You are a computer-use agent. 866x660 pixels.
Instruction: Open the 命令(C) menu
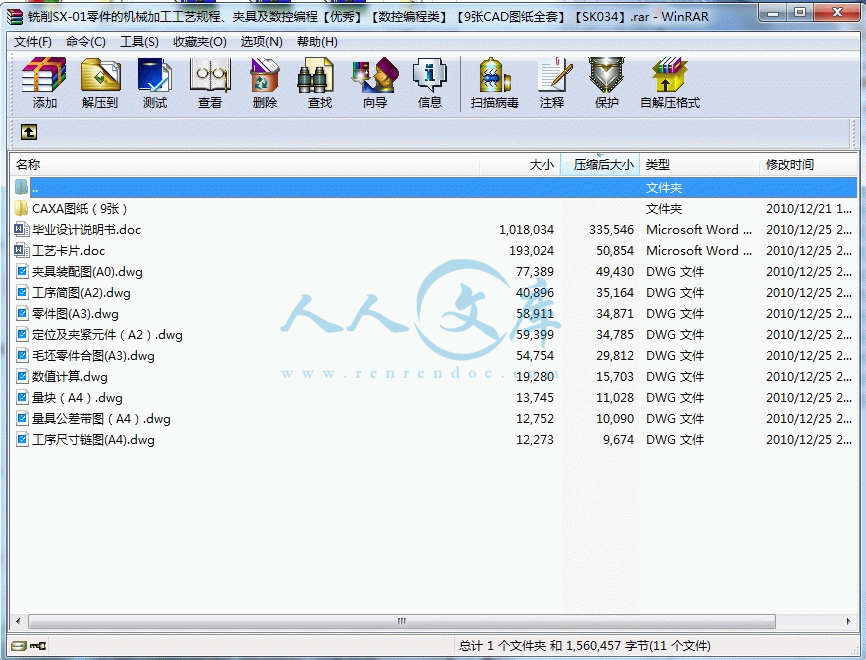[x=85, y=42]
